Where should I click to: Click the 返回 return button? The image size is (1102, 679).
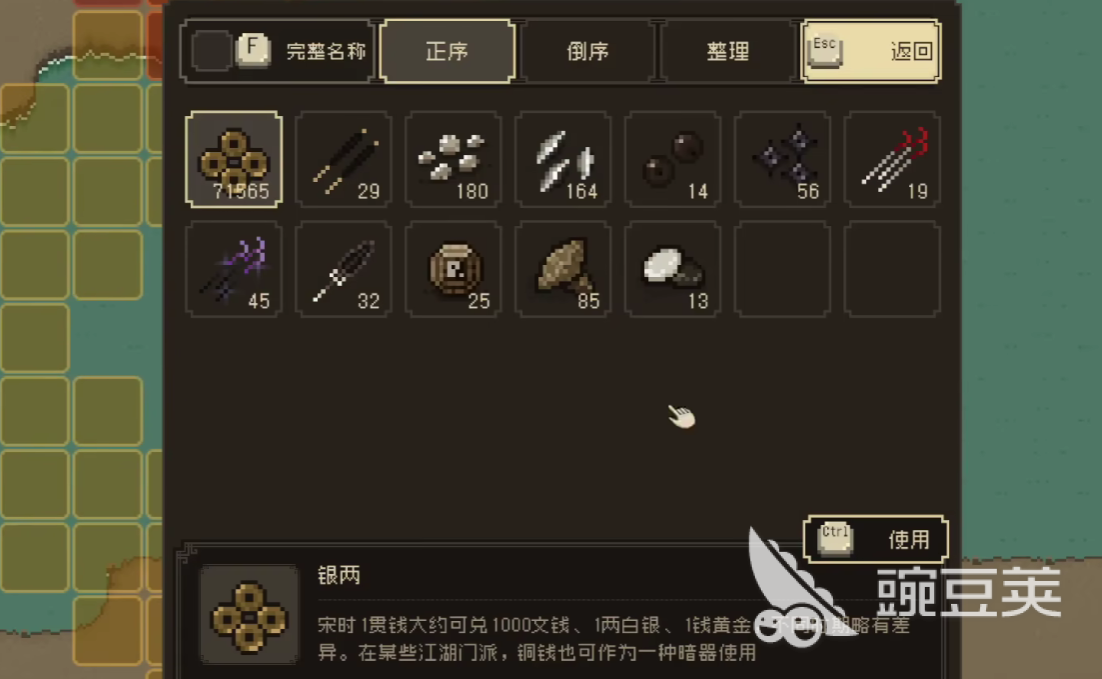point(871,51)
